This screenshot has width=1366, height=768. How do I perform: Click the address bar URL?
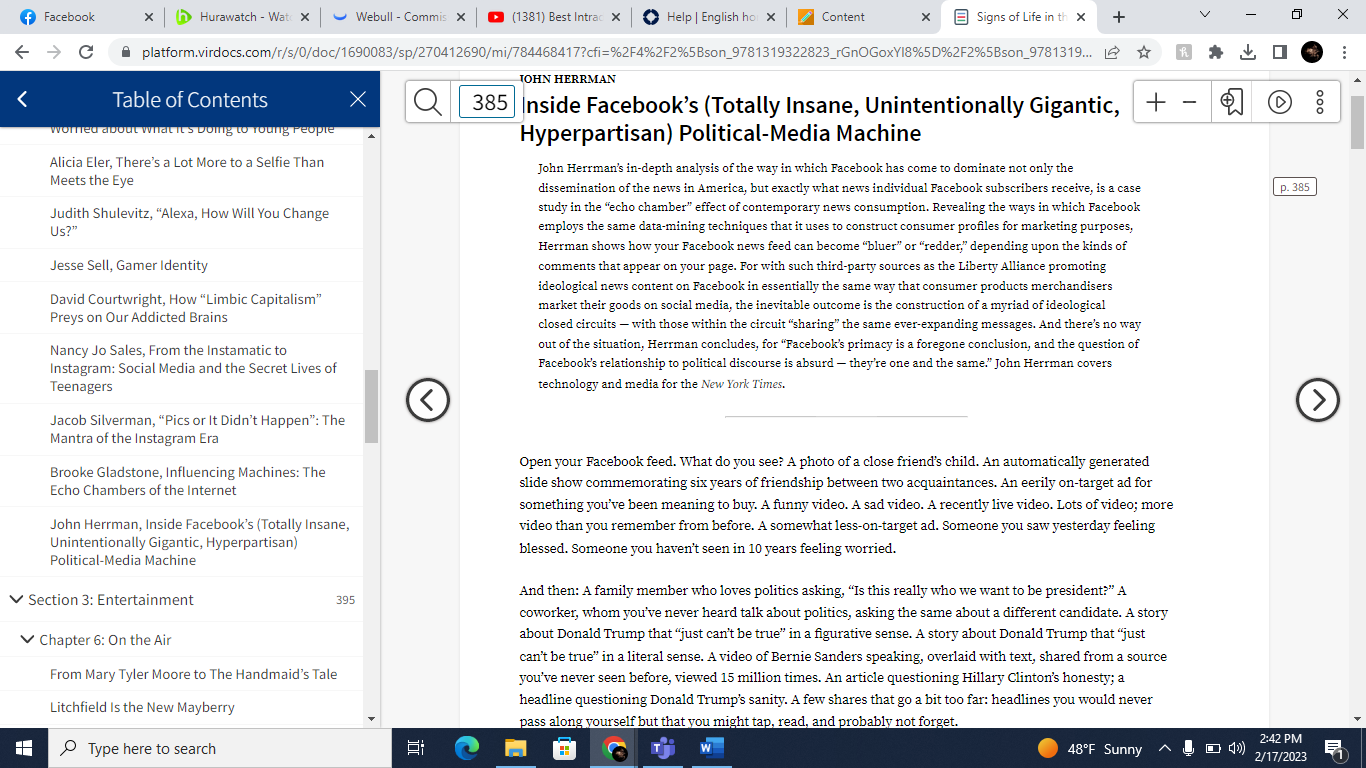click(617, 52)
